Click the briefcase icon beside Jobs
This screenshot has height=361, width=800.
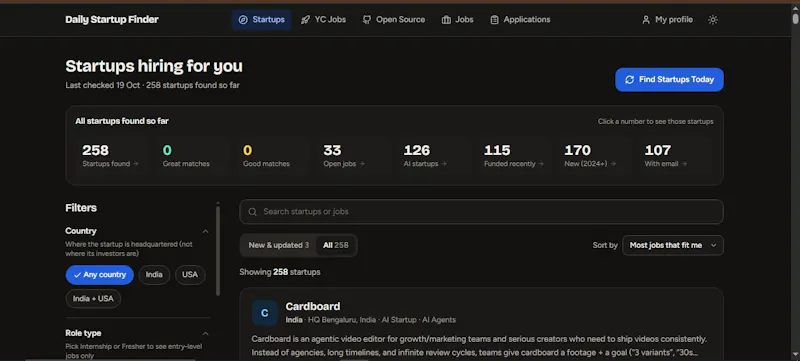click(x=446, y=20)
